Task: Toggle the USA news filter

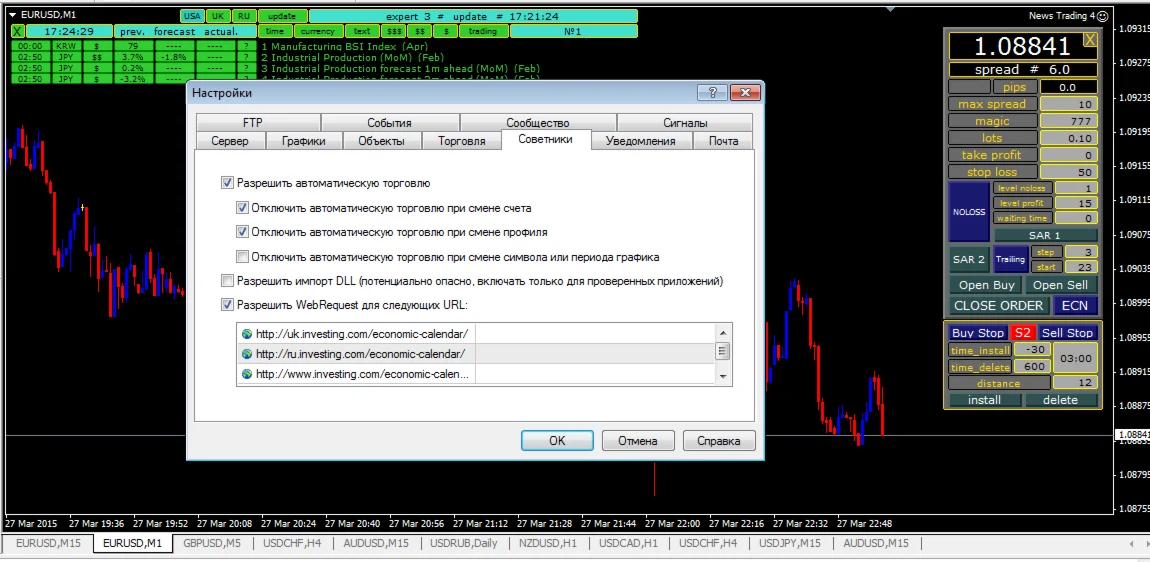Action: tap(191, 16)
